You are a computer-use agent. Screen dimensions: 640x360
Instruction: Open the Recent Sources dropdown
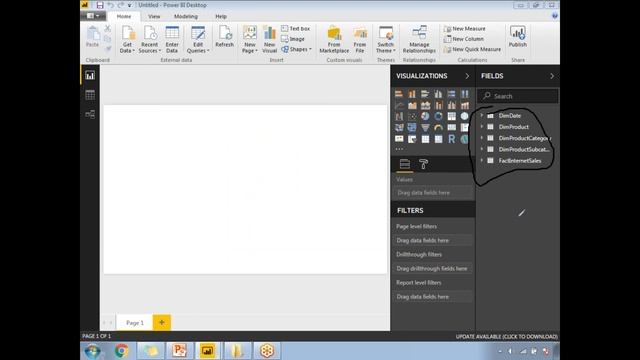click(x=149, y=39)
